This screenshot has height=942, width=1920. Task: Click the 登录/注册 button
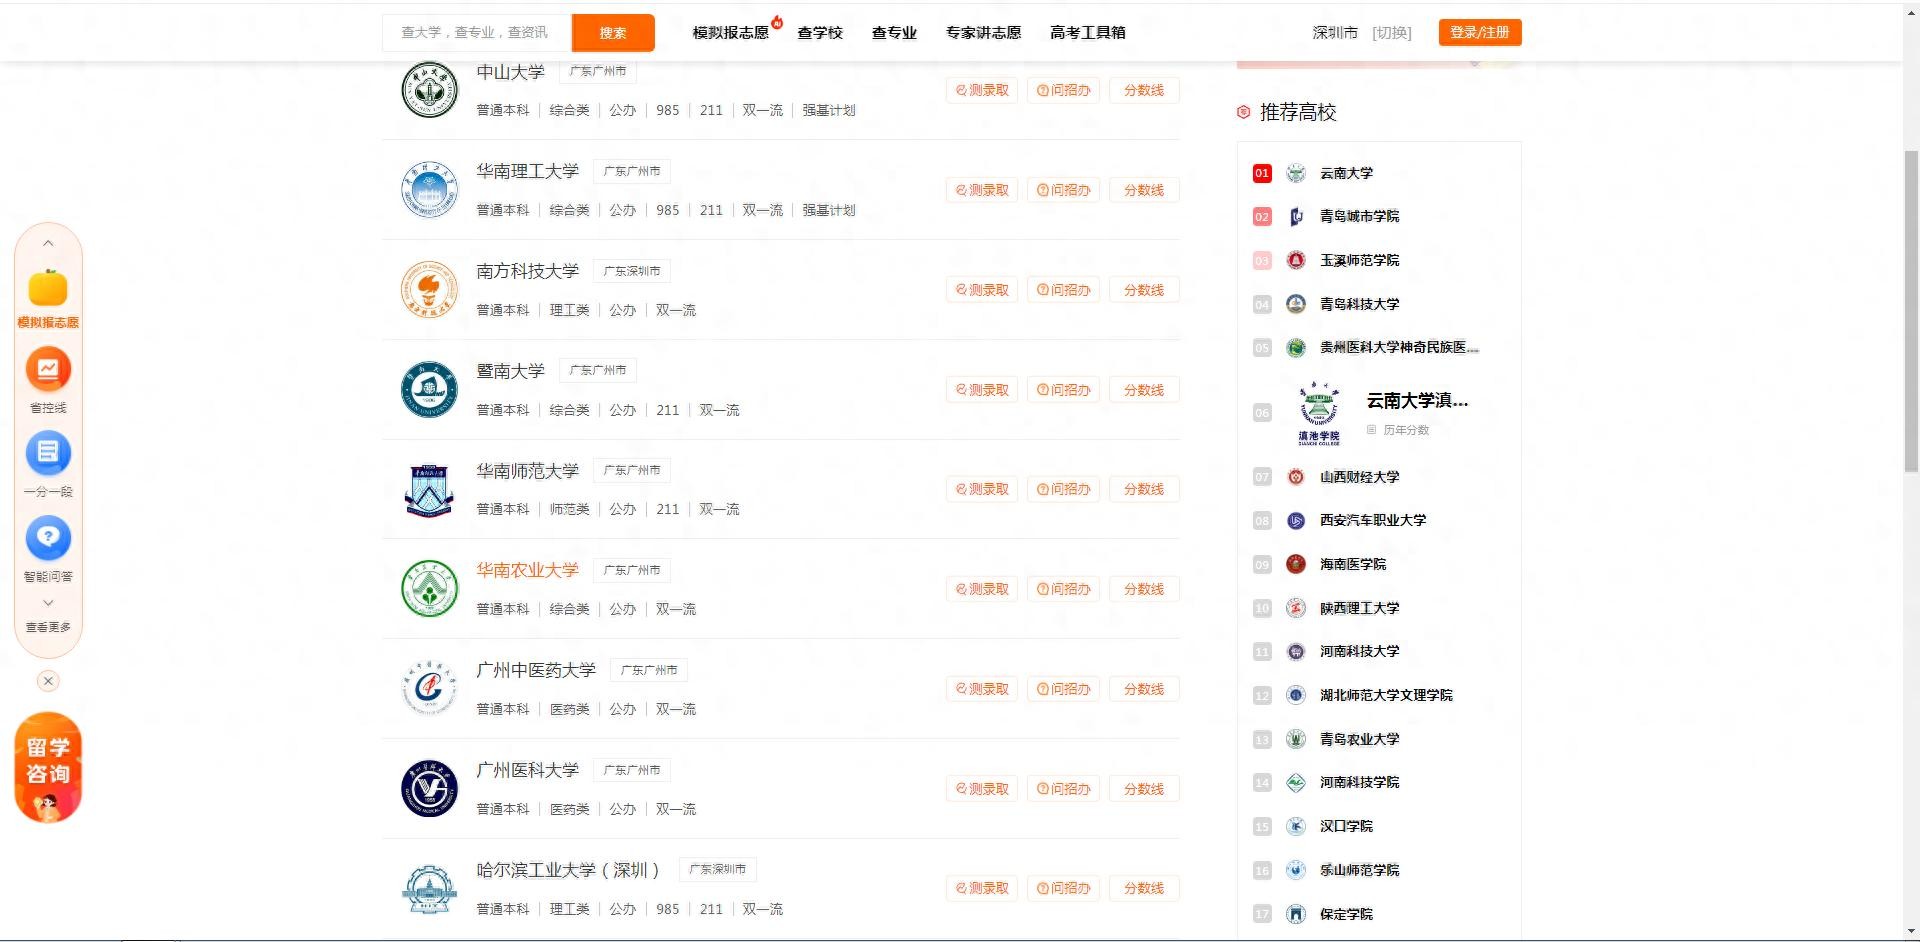pyautogui.click(x=1479, y=33)
